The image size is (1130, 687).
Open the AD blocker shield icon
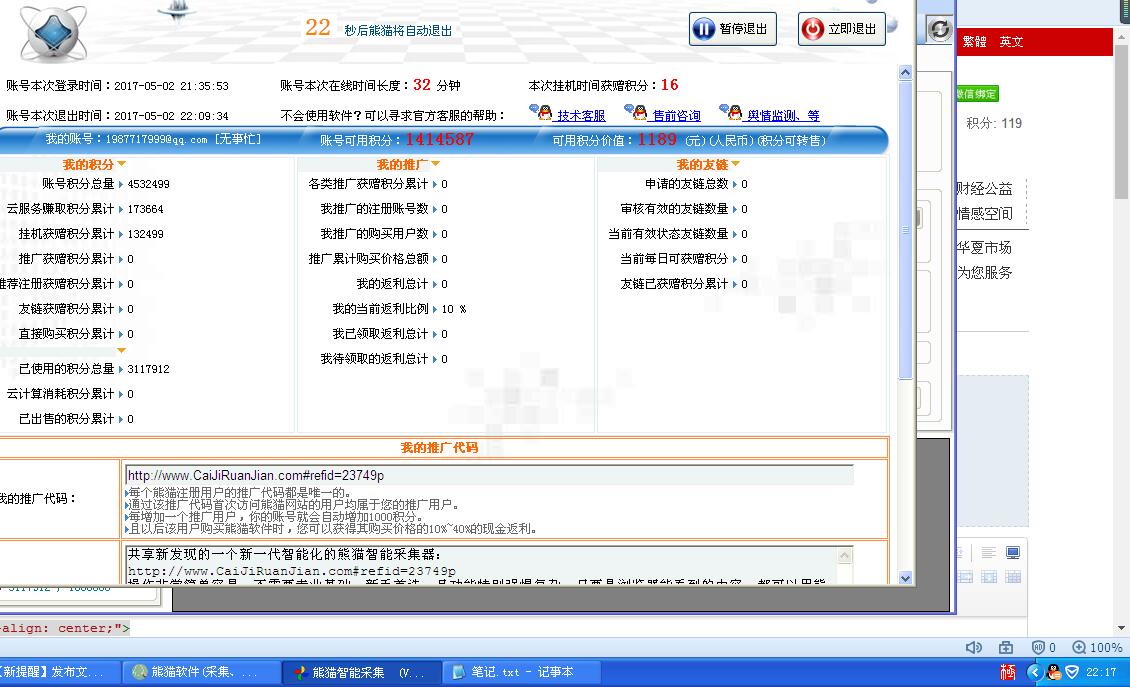click(x=1038, y=647)
